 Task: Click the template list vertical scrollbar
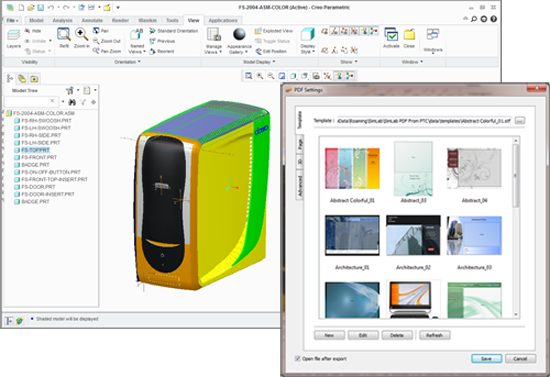[x=515, y=175]
